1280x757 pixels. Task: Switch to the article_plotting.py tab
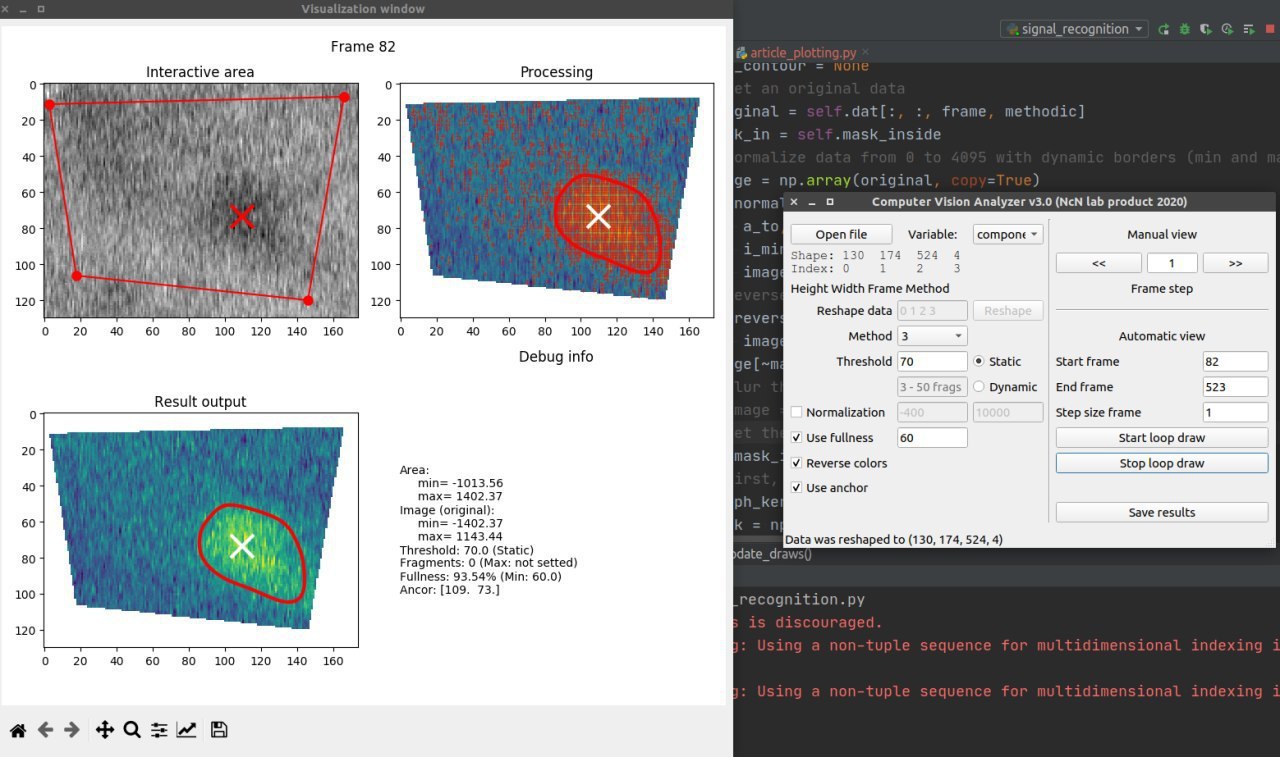click(x=804, y=53)
